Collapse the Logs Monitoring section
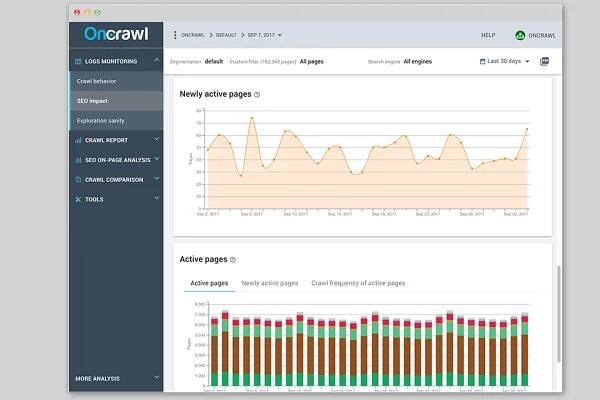This screenshot has height=400, width=600. (157, 61)
